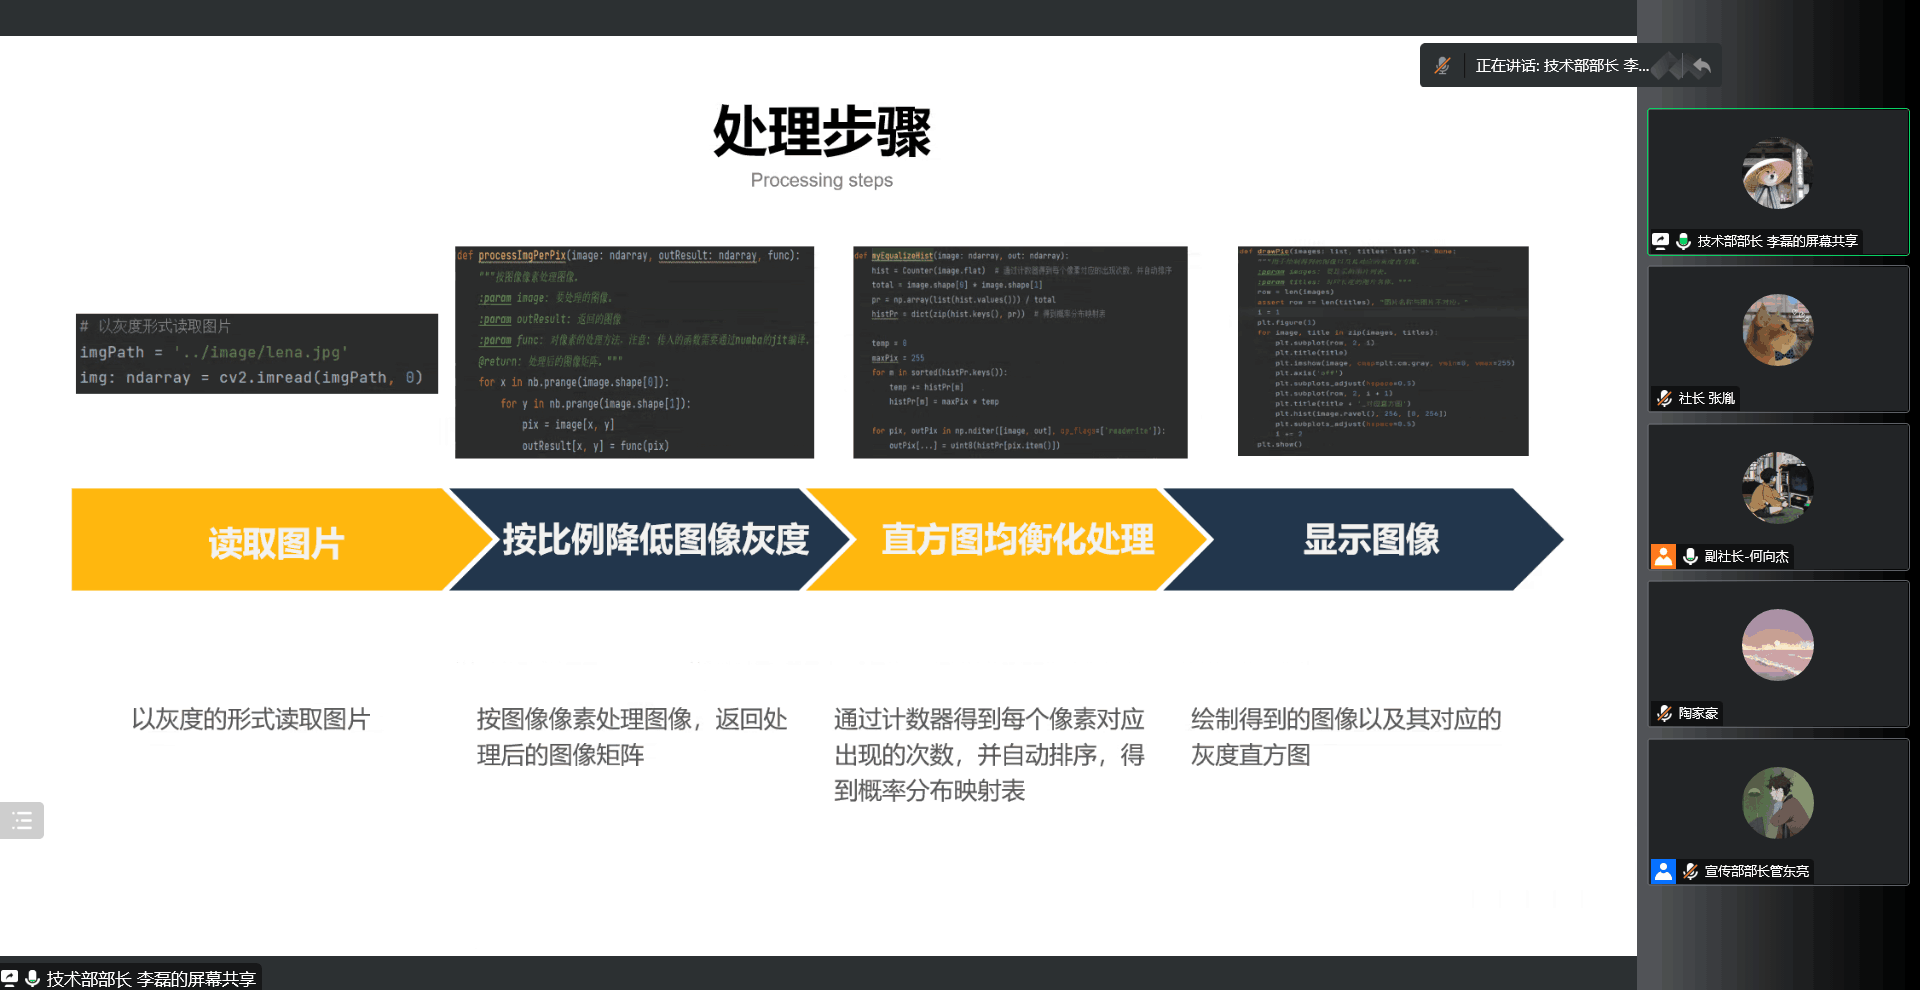Click the return arrow icon in speaking bar

tap(1701, 66)
